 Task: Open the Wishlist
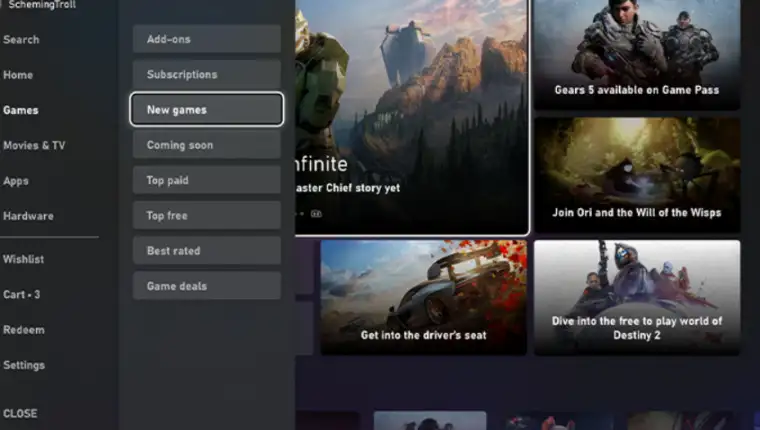click(x=23, y=259)
